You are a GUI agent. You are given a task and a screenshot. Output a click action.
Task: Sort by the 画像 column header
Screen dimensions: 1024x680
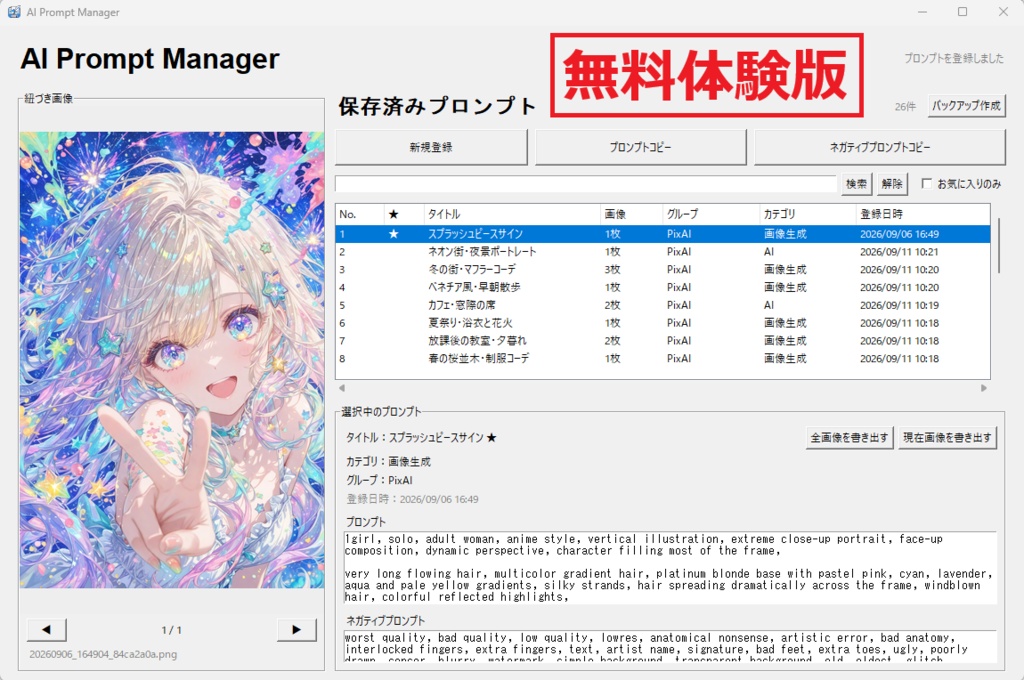[632, 214]
